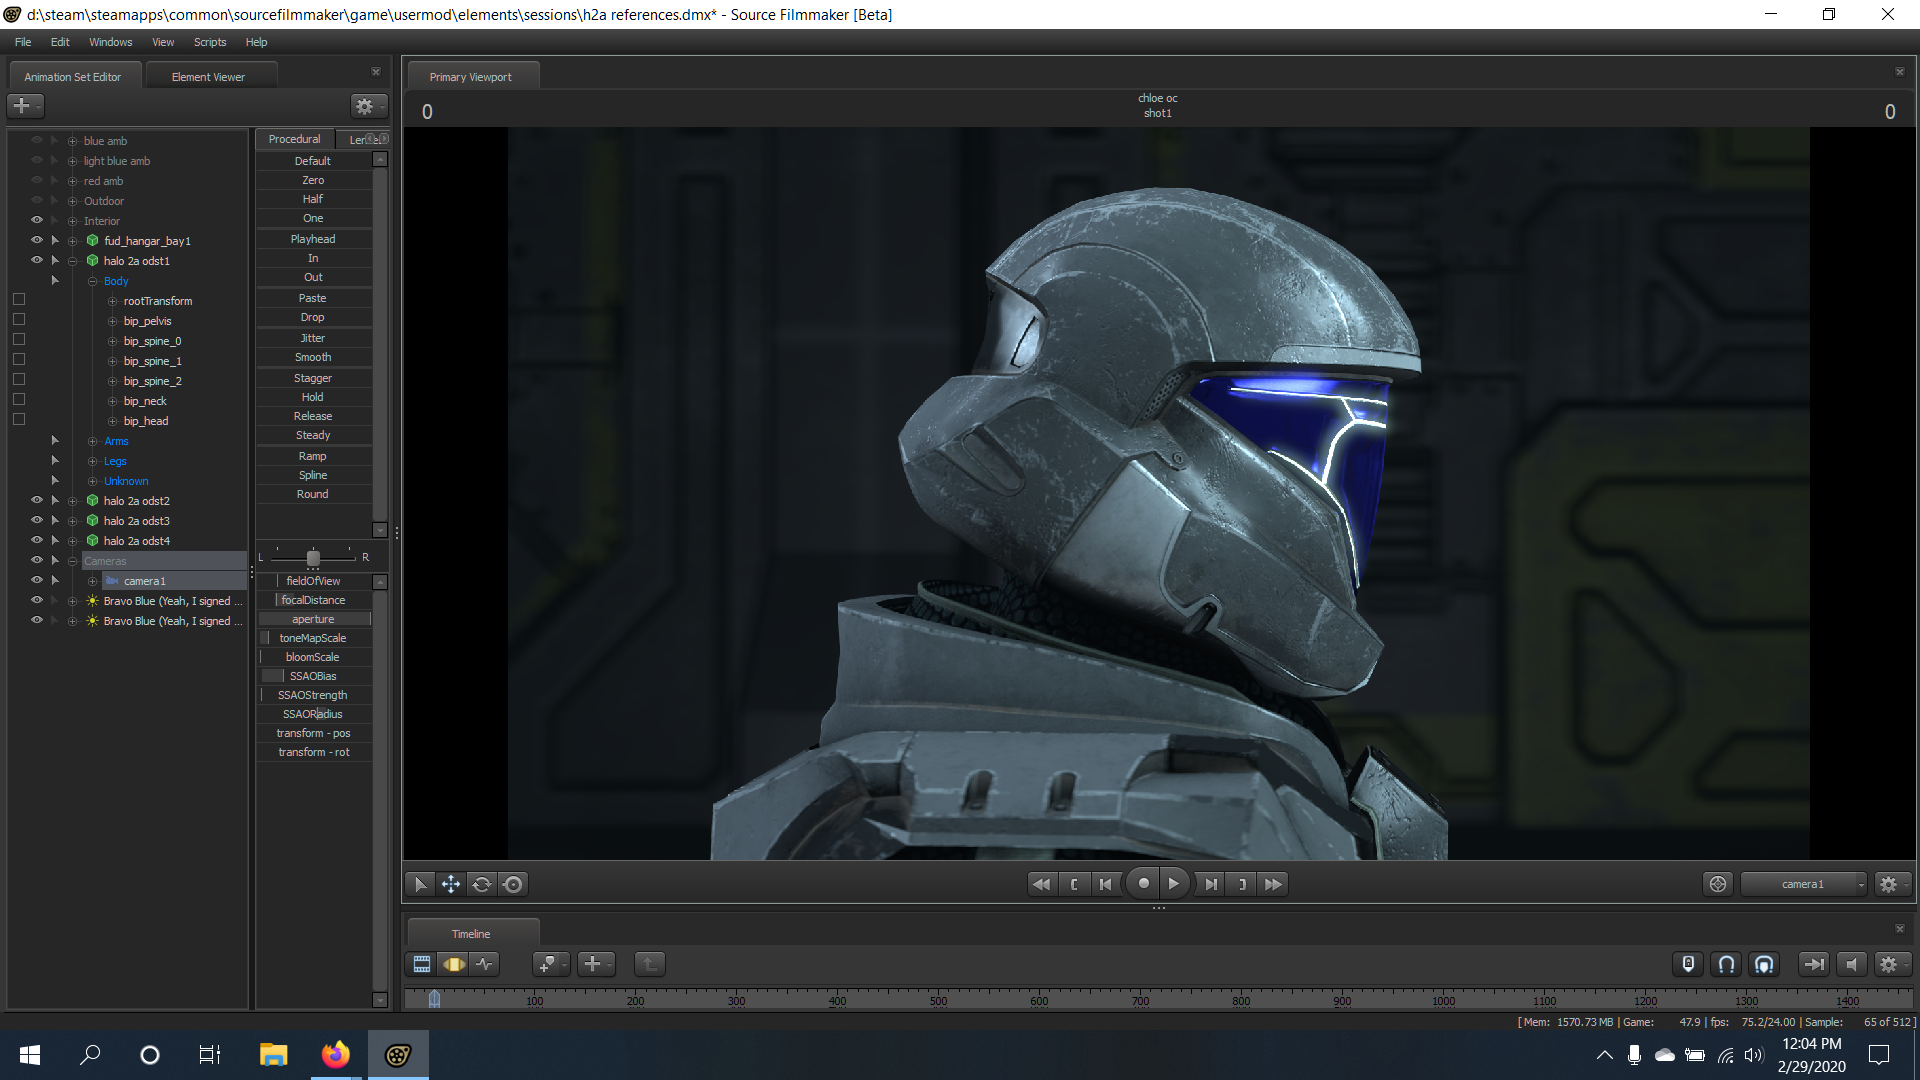Switch to the Graph Editor mode
The width and height of the screenshot is (1920, 1080).
click(x=485, y=964)
